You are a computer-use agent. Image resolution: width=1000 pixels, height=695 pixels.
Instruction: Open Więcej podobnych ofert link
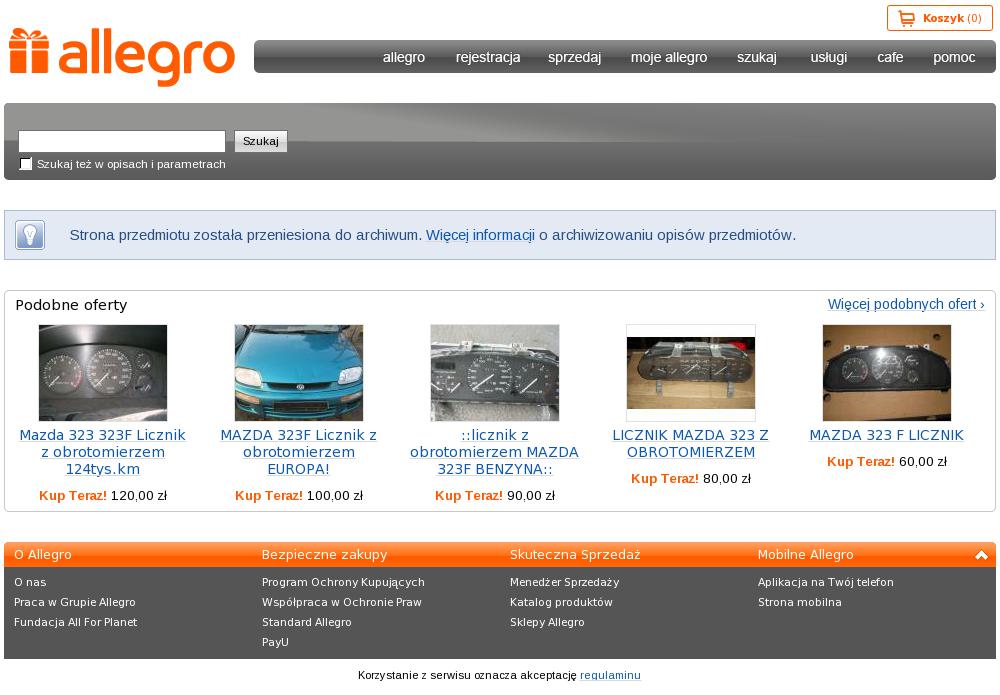(x=906, y=304)
